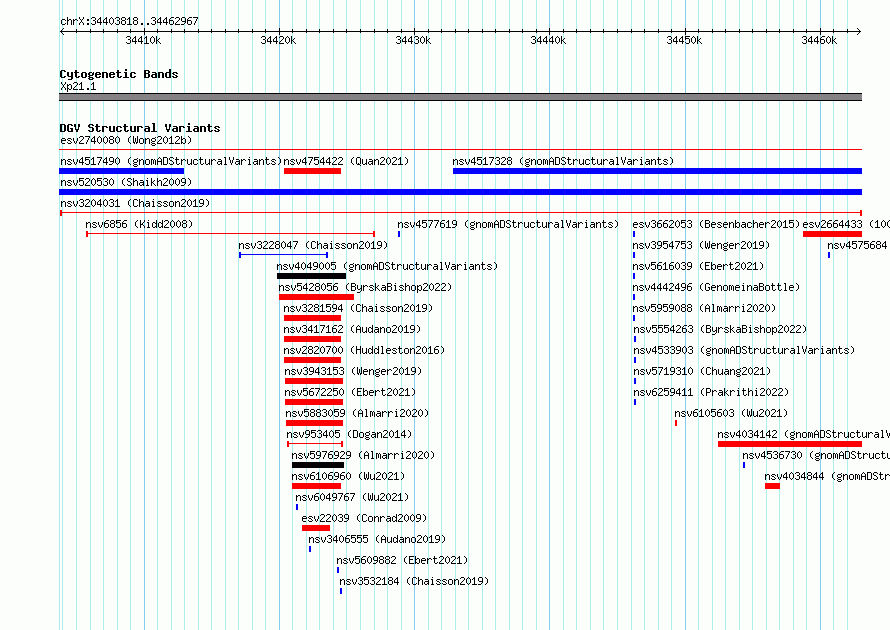The width and height of the screenshot is (890, 630).
Task: Click the black bar under nsv5976929
Action: [318, 465]
